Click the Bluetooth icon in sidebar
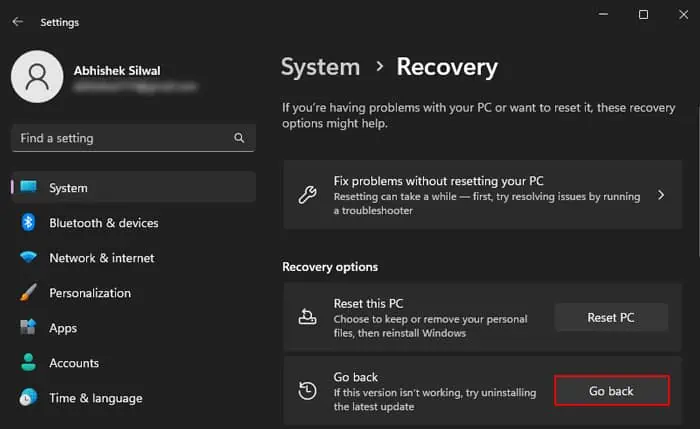Viewport: 700px width, 429px height. pyautogui.click(x=29, y=223)
